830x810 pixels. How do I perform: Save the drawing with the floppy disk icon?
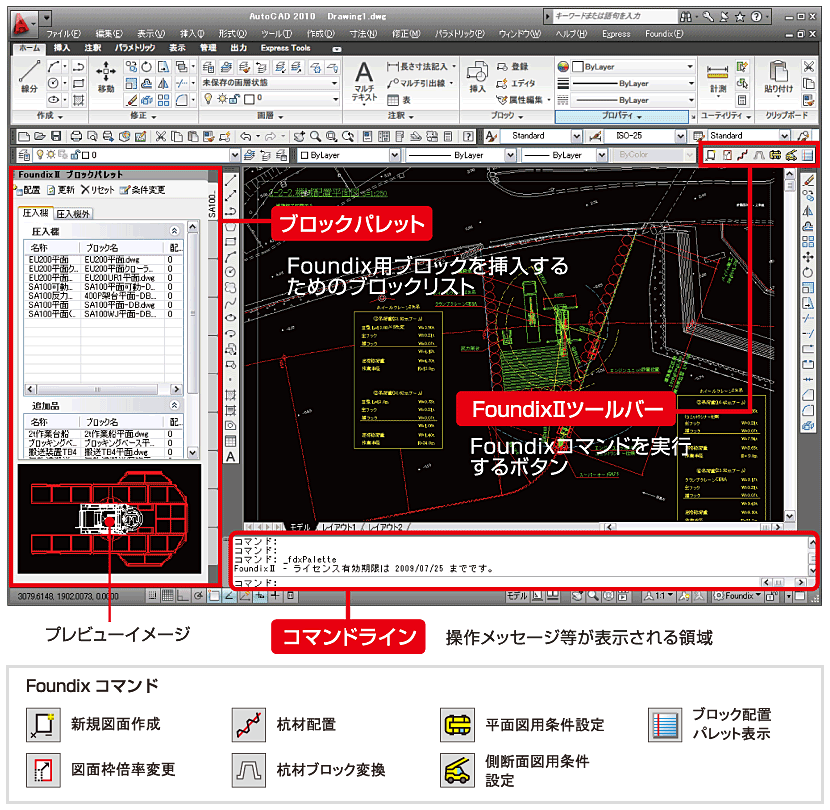coord(56,136)
